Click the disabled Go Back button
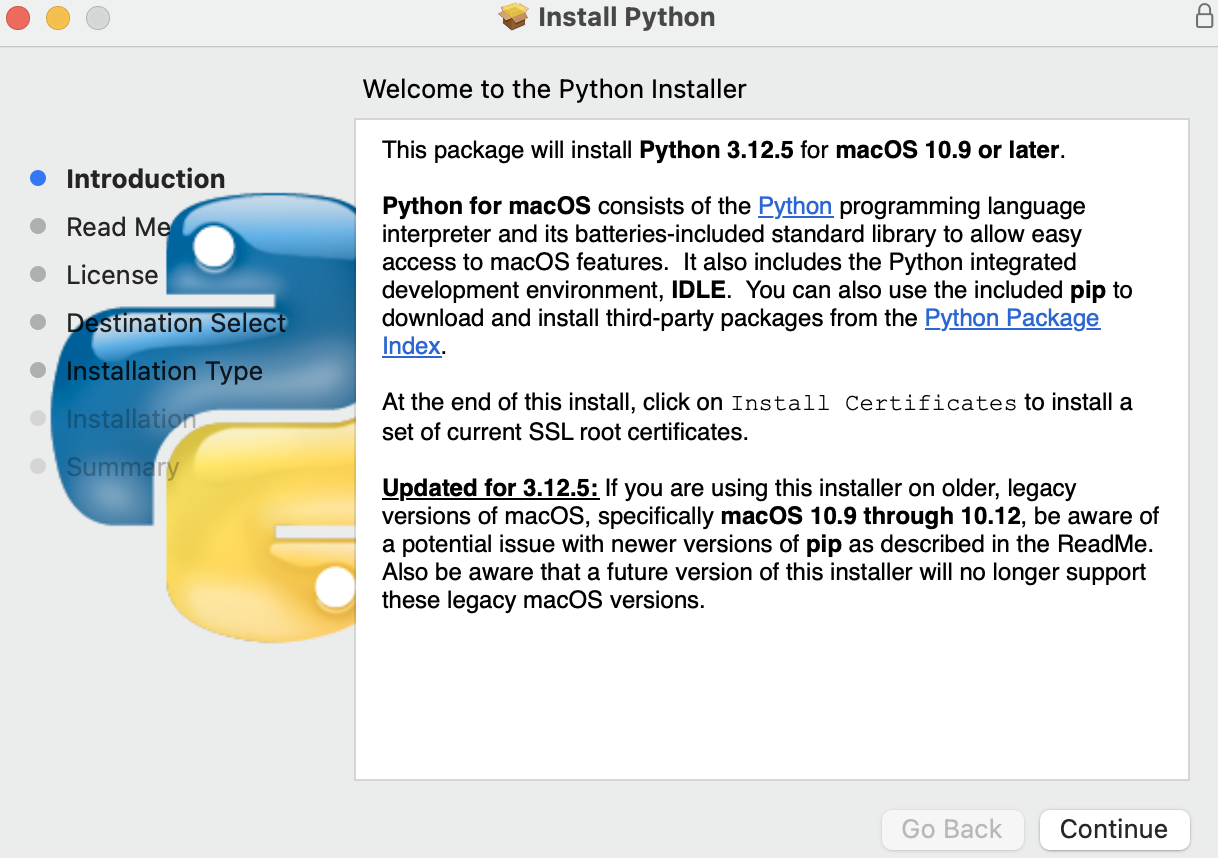Screen dimensions: 1218x858 [x=952, y=829]
